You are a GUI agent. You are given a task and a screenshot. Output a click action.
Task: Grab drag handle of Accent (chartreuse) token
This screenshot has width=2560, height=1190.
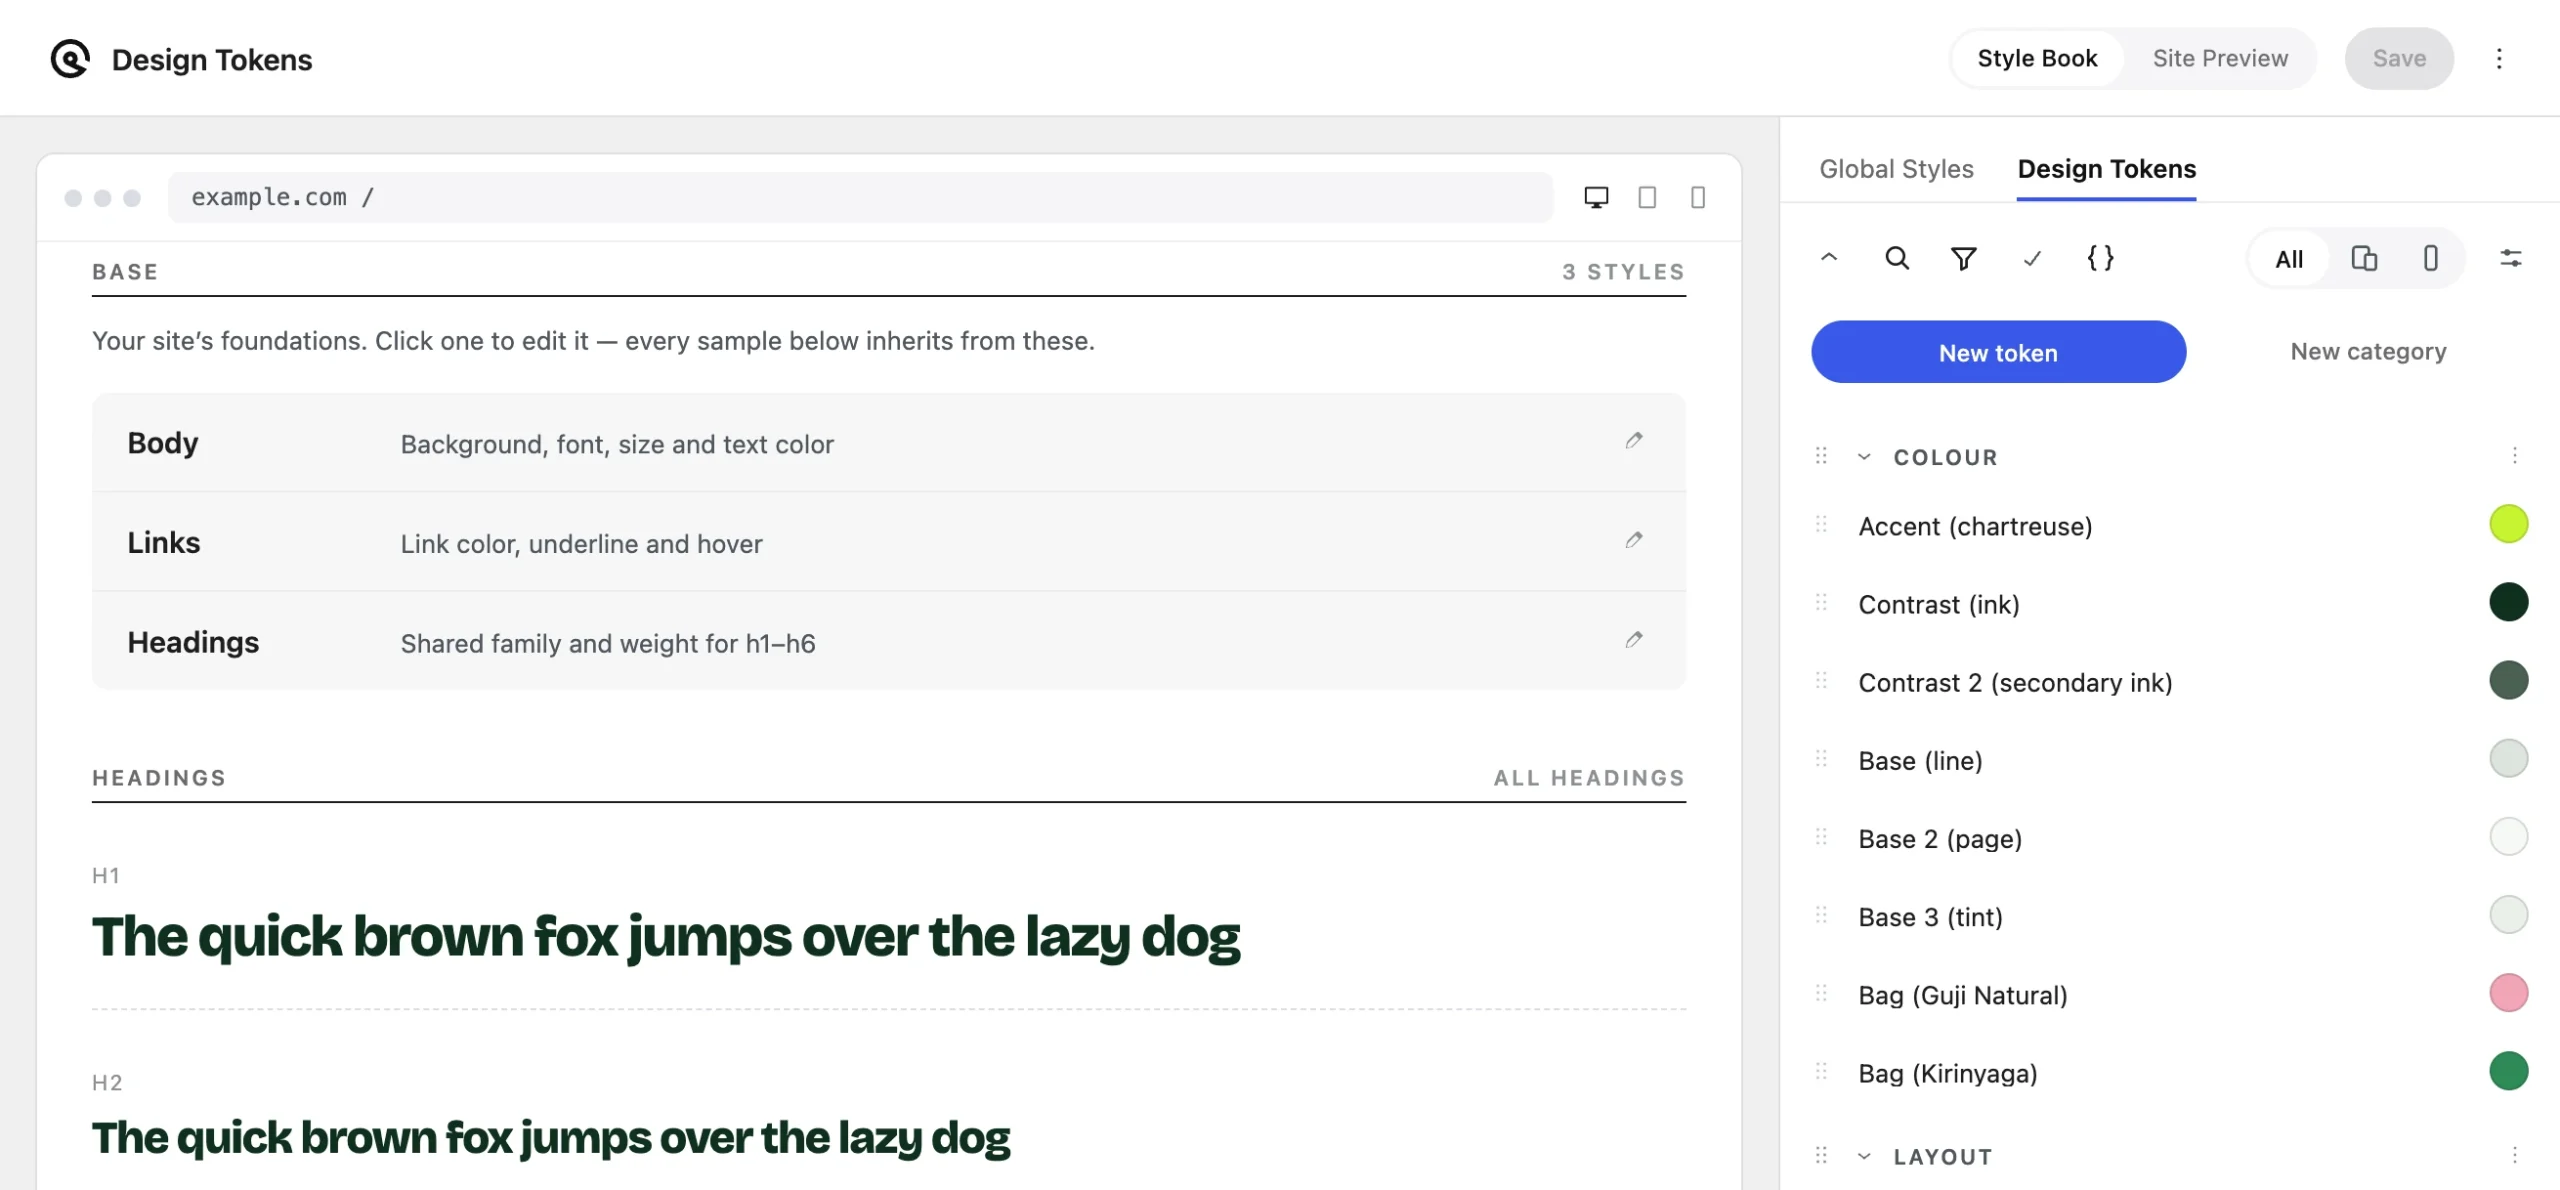(x=1821, y=524)
